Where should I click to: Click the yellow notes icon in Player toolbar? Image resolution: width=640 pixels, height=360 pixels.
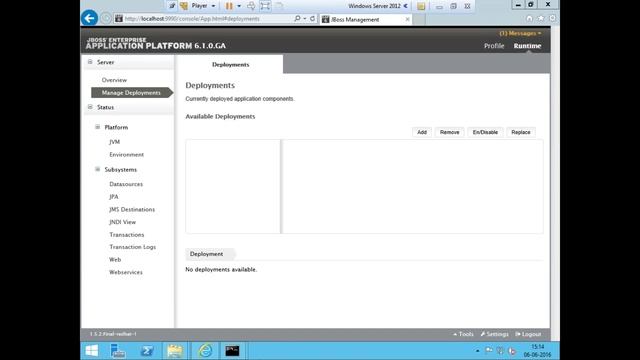421,6
